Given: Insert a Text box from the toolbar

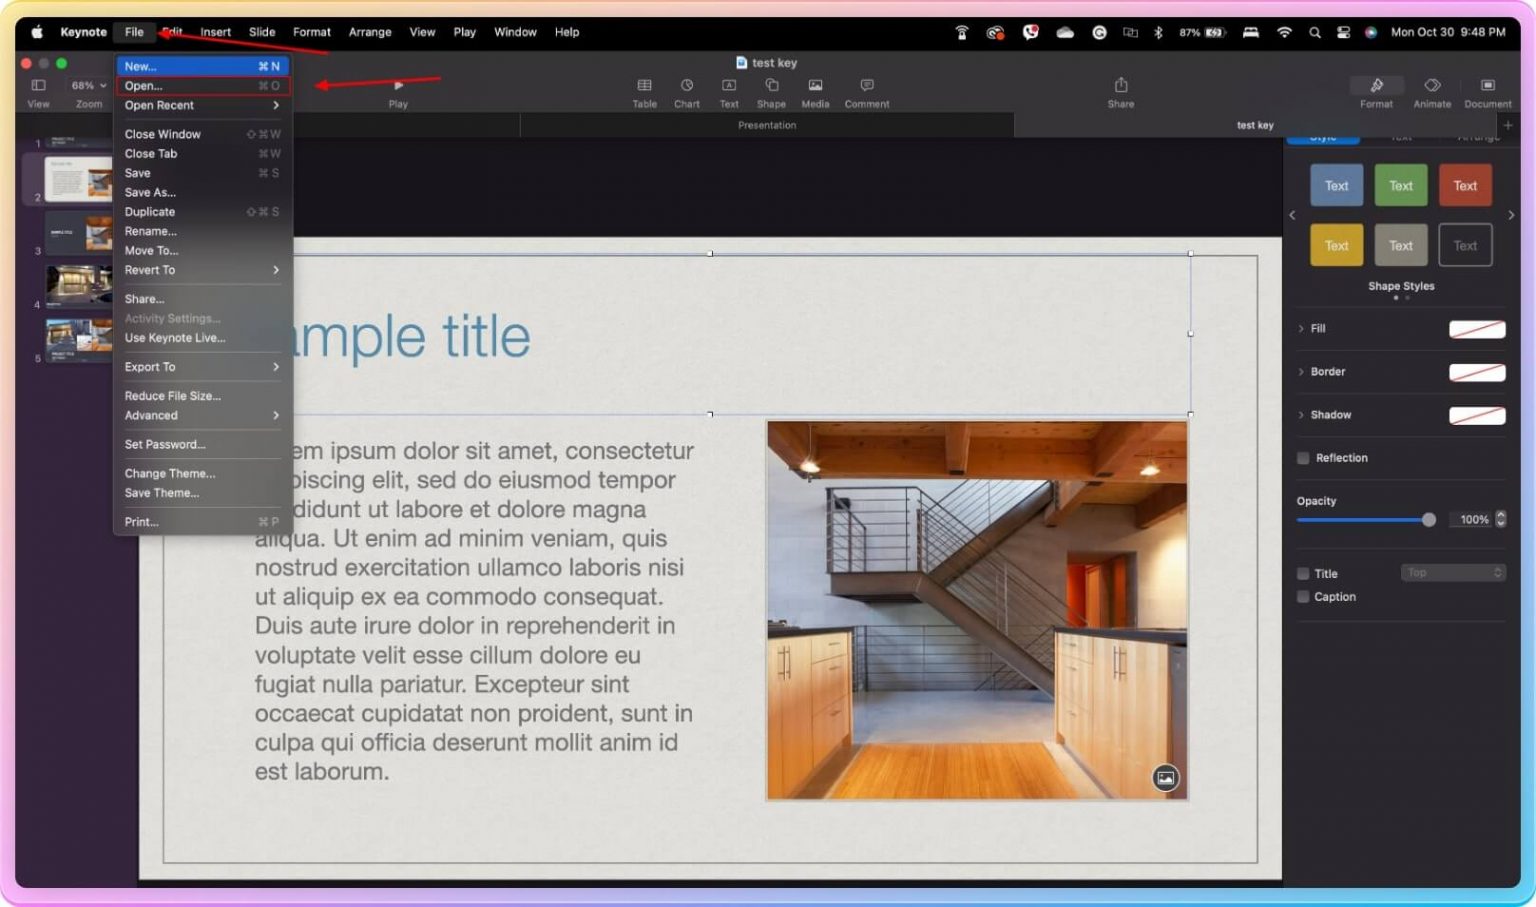Looking at the screenshot, I should (728, 90).
